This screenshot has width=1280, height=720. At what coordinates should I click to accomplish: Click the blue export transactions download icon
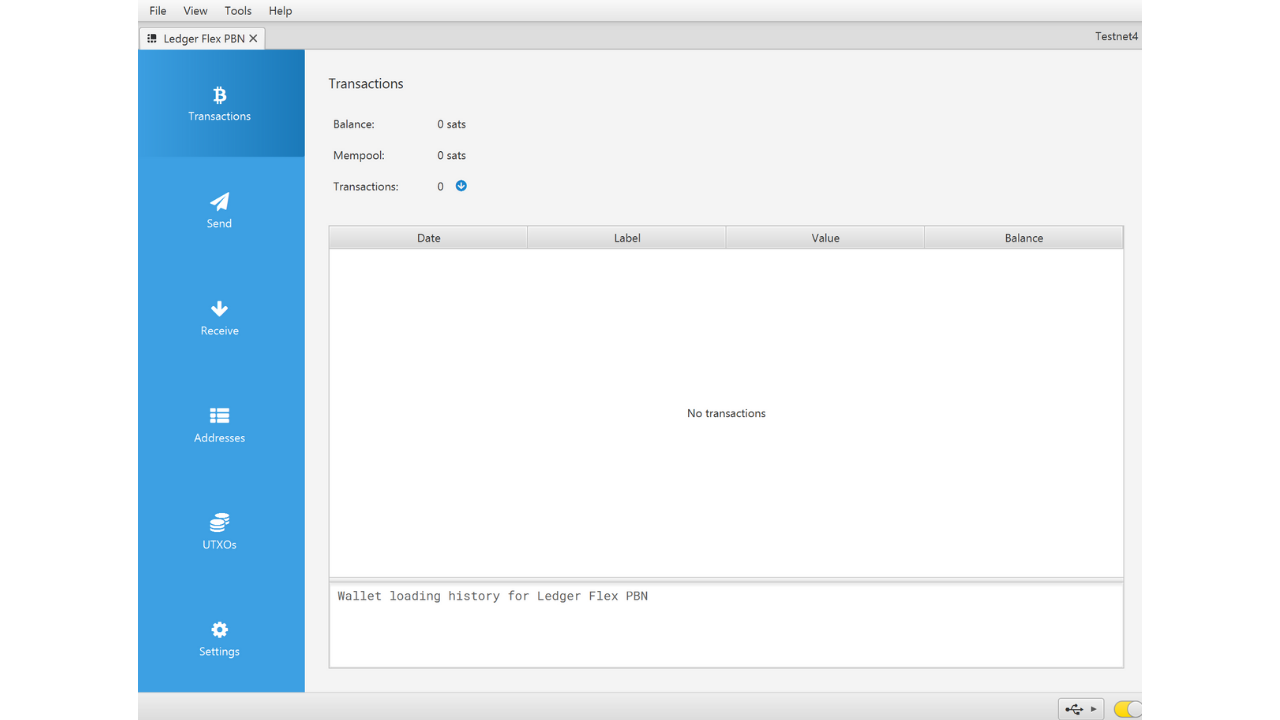pos(461,186)
